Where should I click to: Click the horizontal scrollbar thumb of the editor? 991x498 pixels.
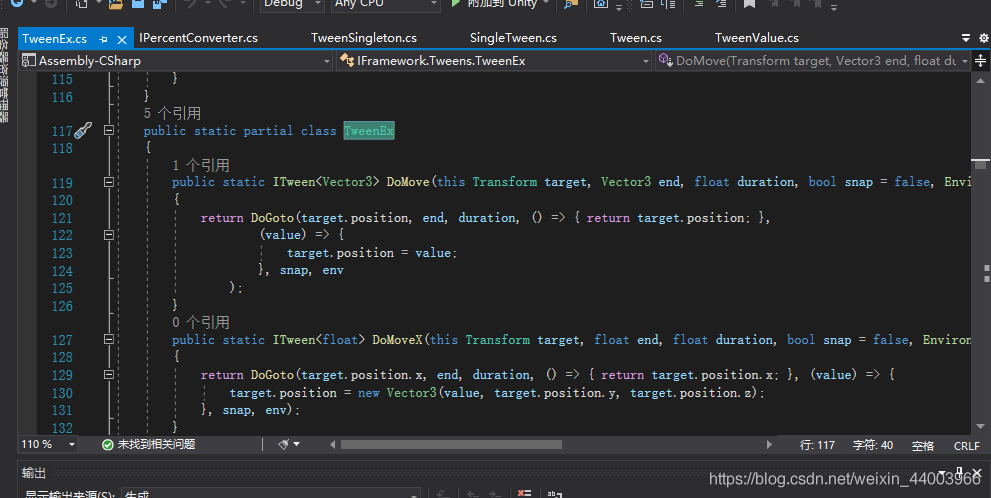pyautogui.click(x=451, y=444)
